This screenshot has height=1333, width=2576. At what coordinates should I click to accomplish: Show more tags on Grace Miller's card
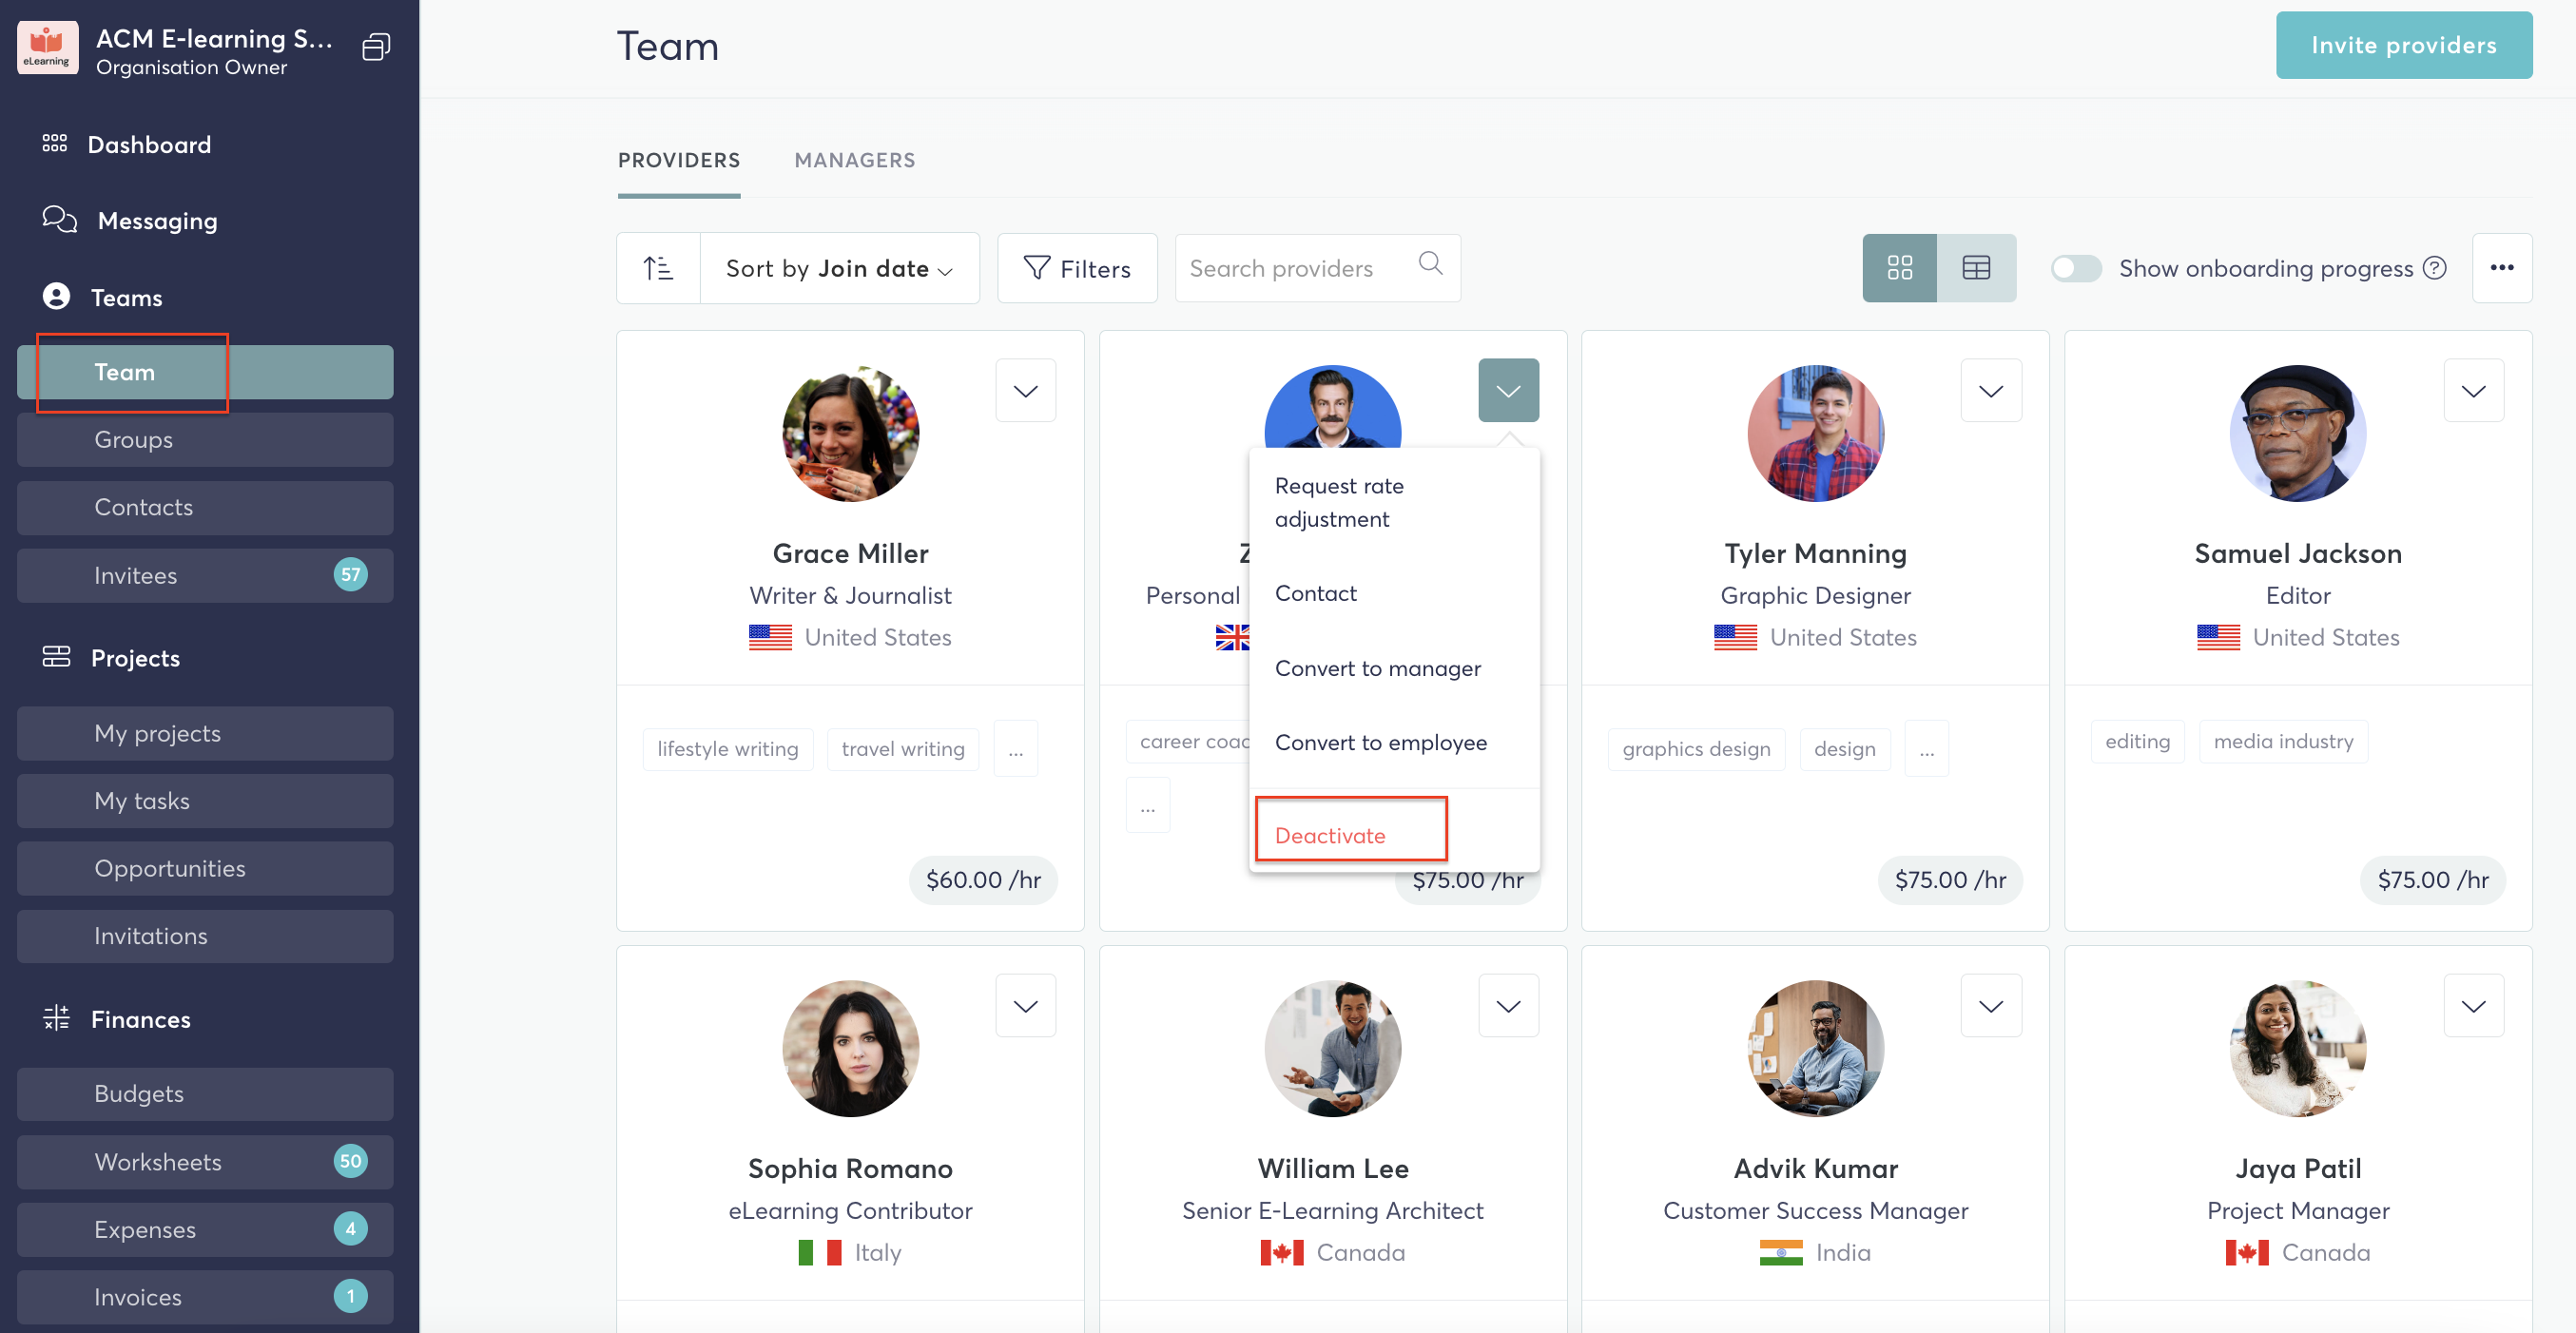(x=1015, y=749)
